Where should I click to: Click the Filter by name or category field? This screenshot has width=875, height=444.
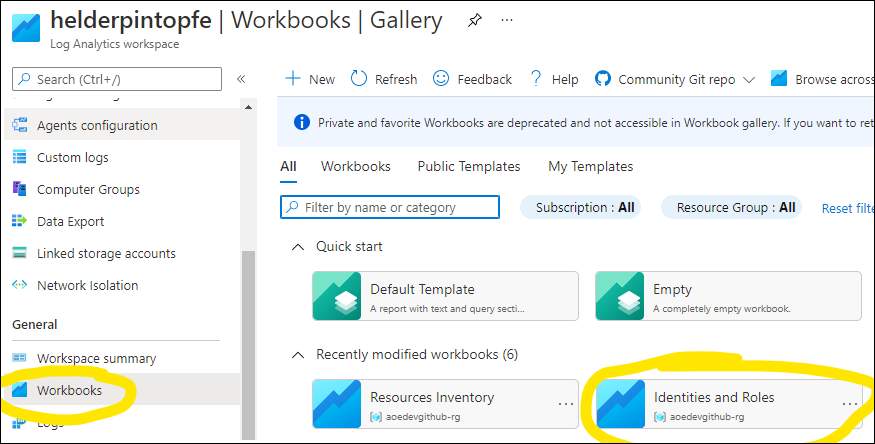click(390, 207)
